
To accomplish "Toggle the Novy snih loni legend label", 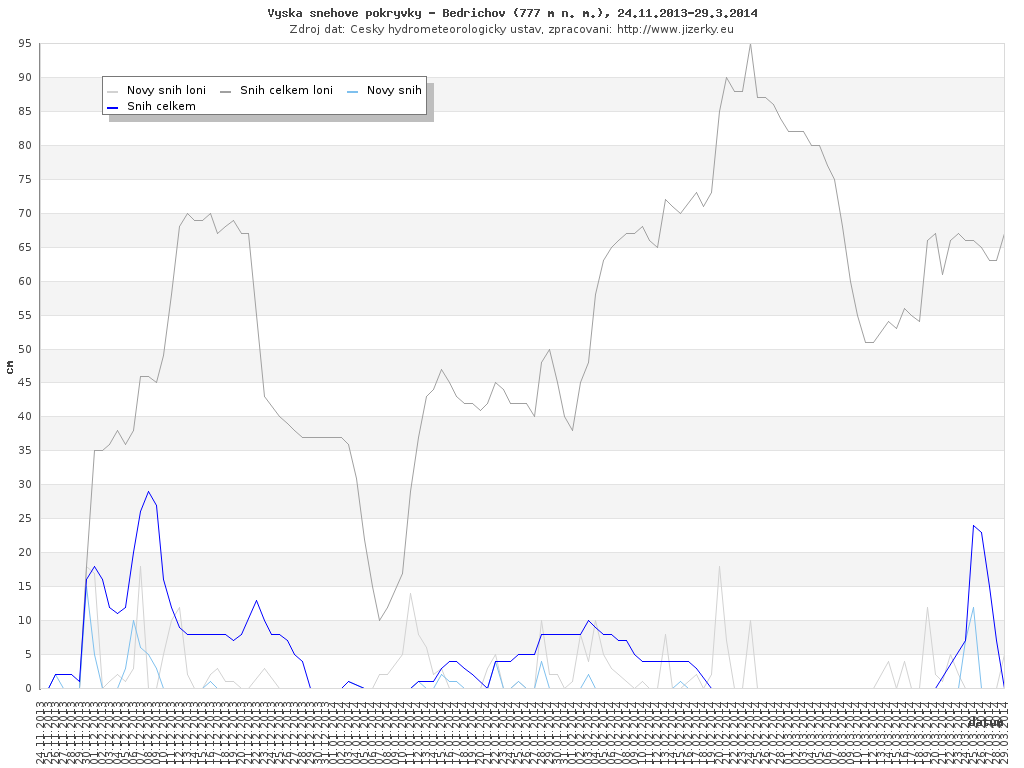I will point(166,91).
